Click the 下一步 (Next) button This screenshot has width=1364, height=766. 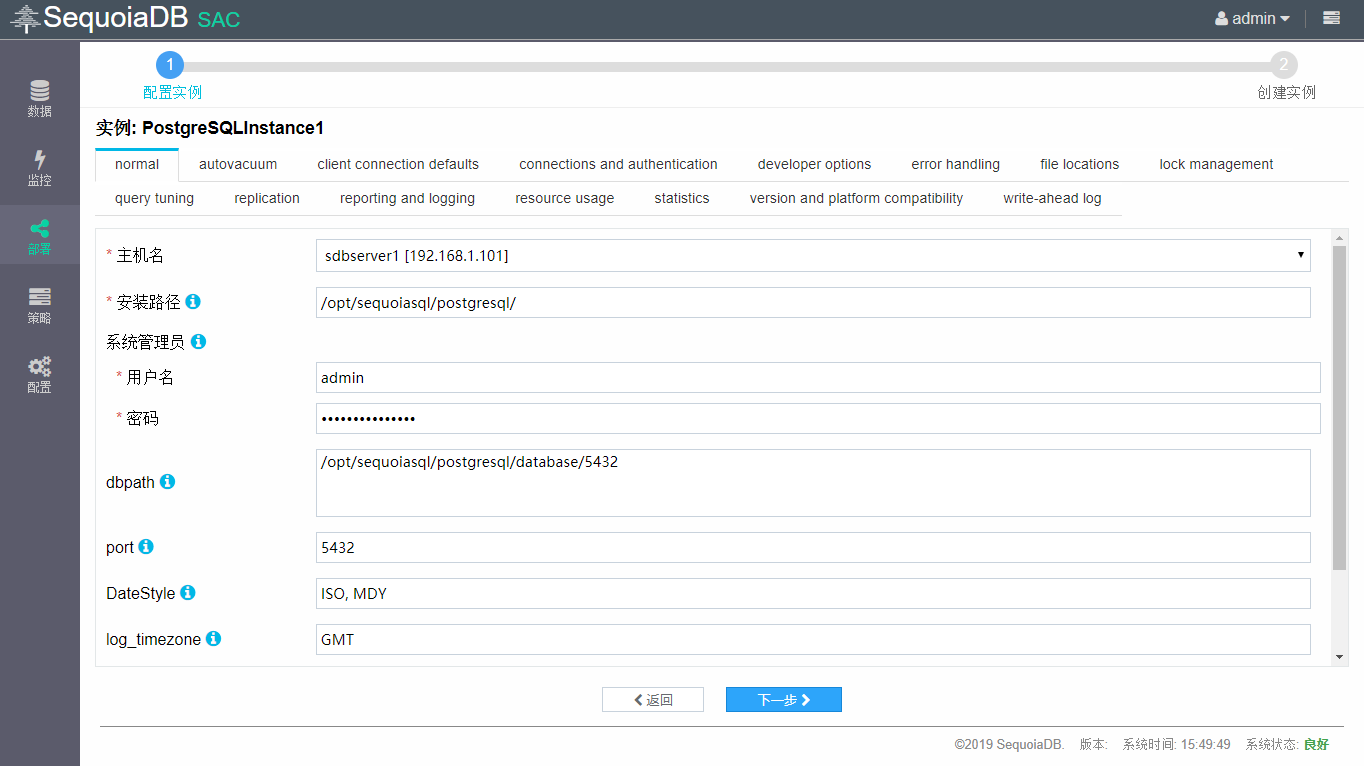783,699
